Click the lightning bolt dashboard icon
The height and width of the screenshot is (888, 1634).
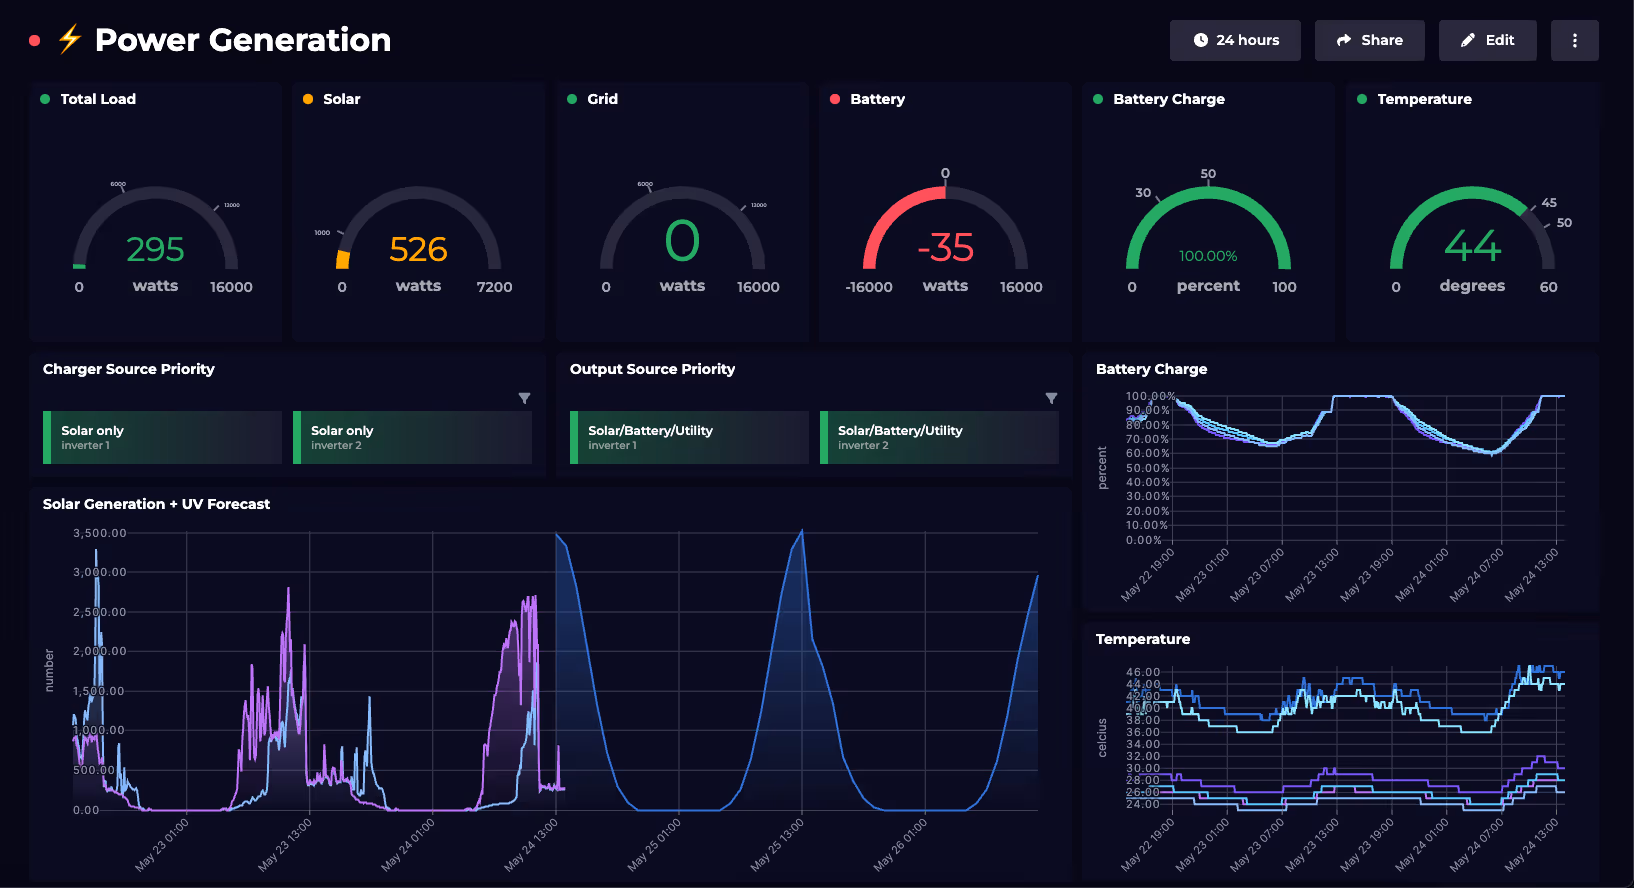tap(69, 40)
